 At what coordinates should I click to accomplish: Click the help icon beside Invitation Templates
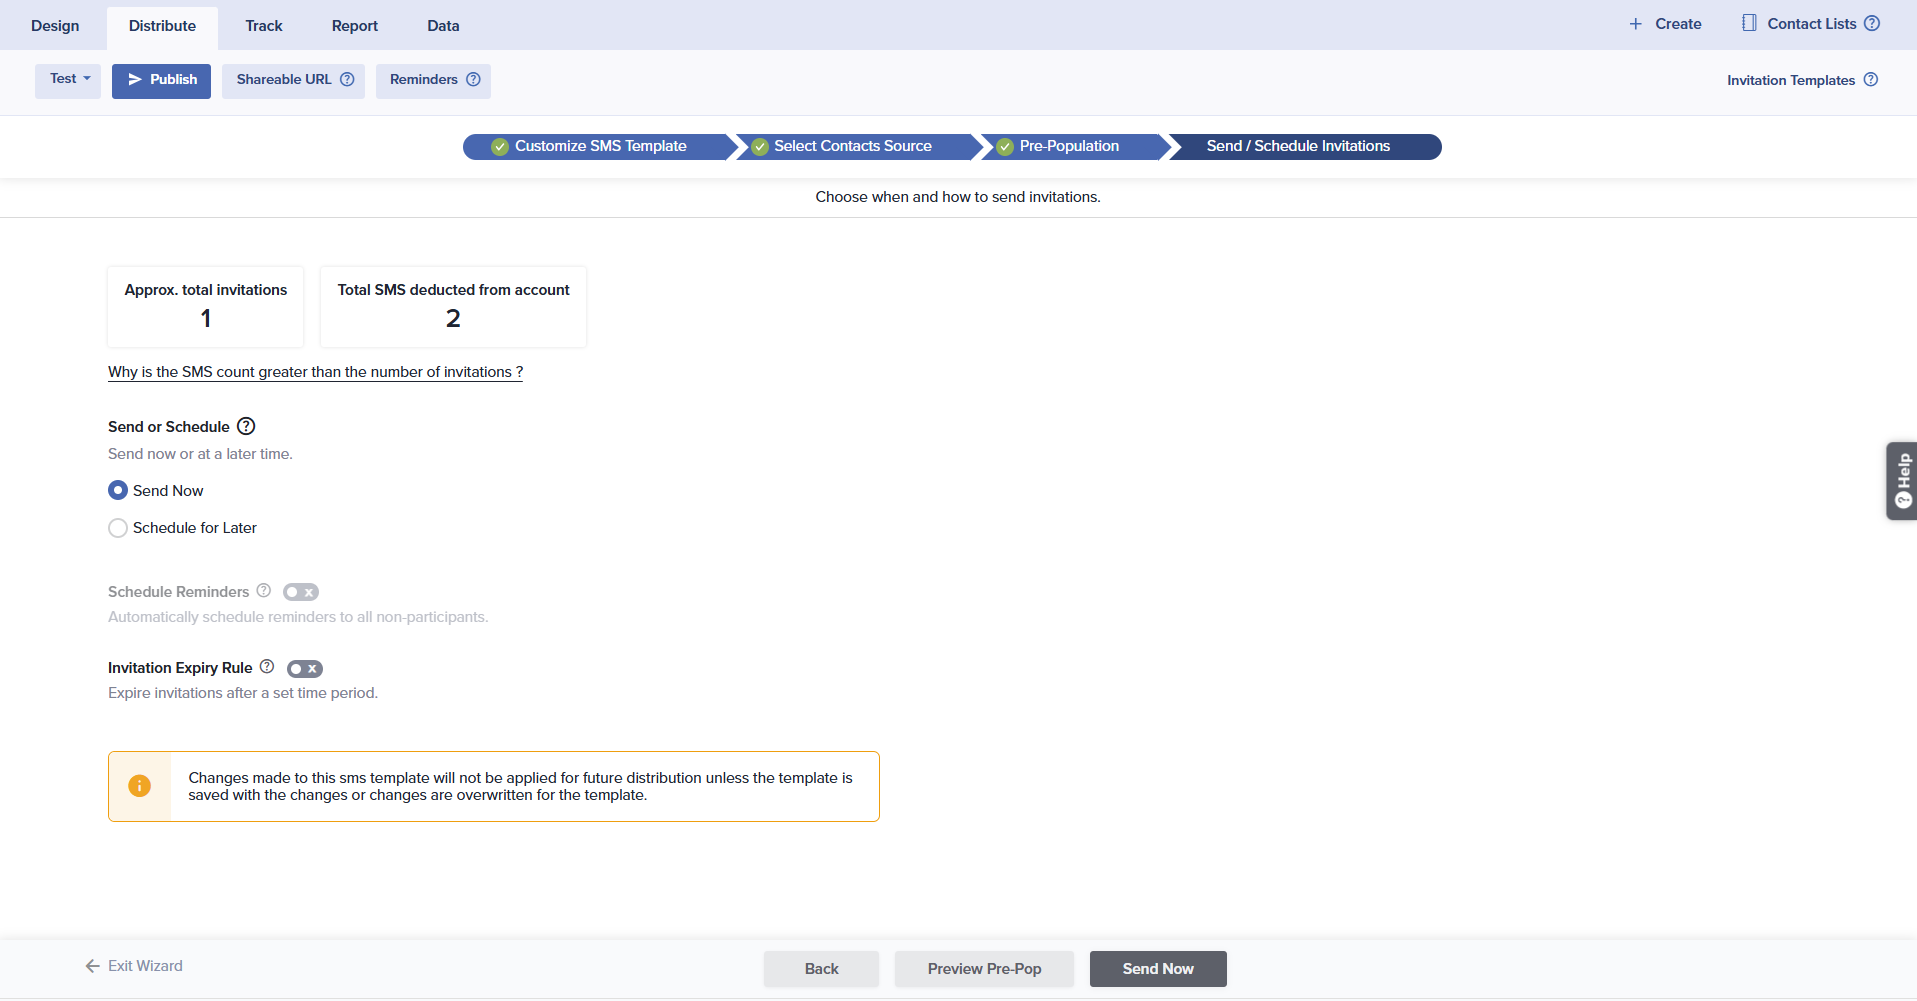(x=1870, y=80)
